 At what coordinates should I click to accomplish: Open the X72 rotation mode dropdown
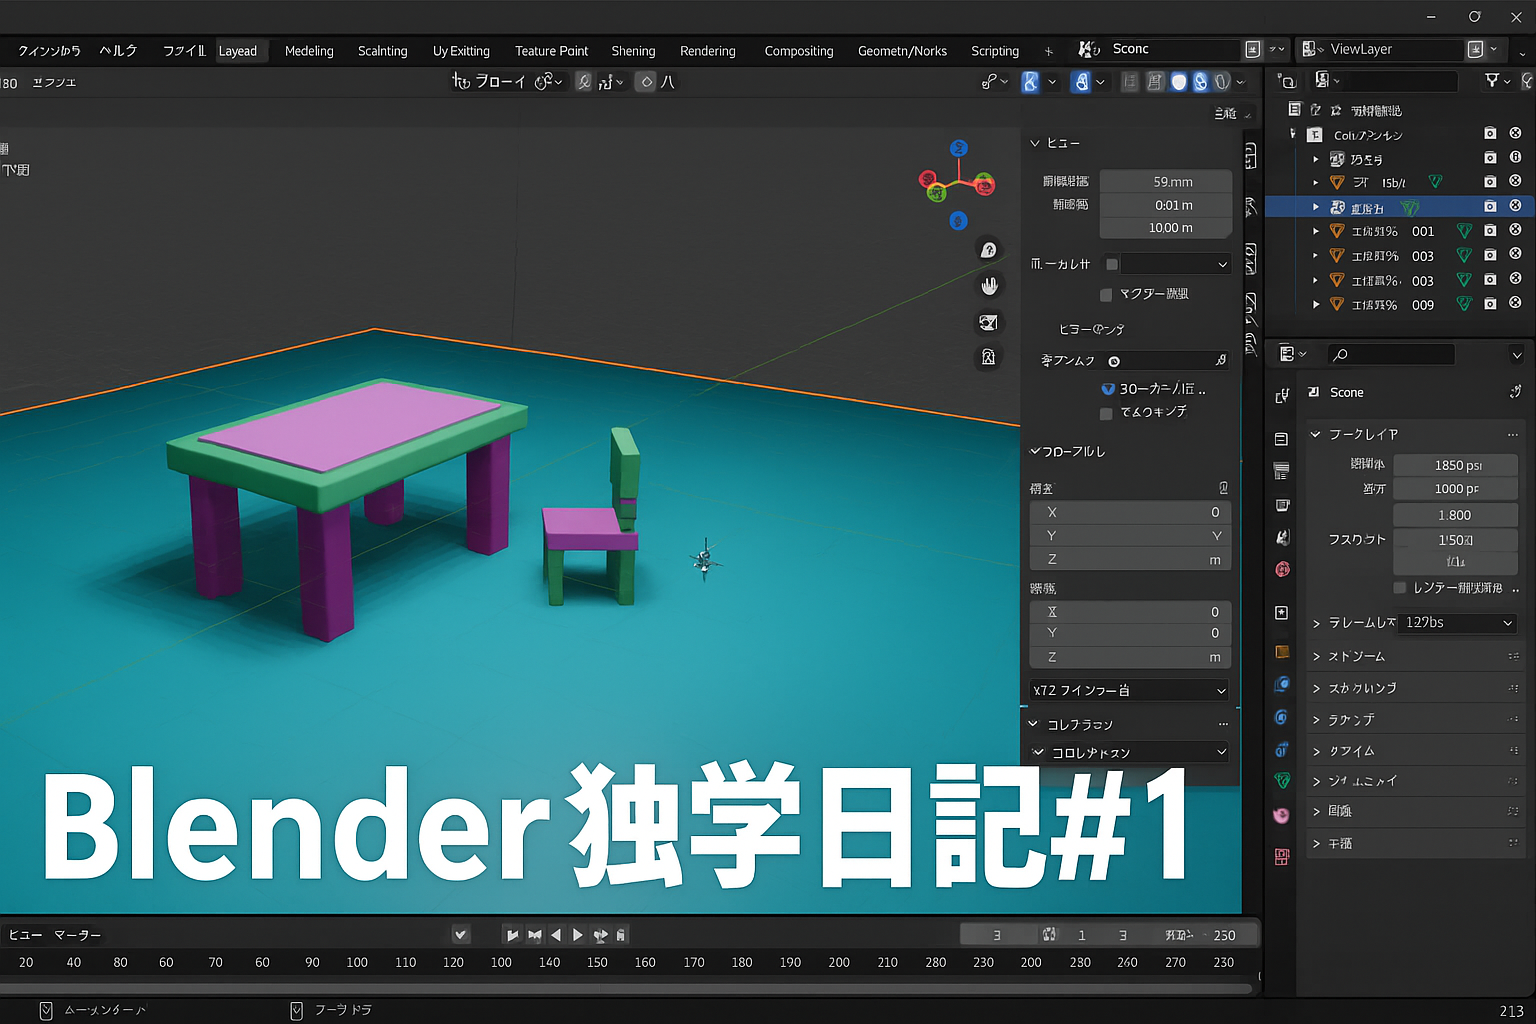(1131, 690)
